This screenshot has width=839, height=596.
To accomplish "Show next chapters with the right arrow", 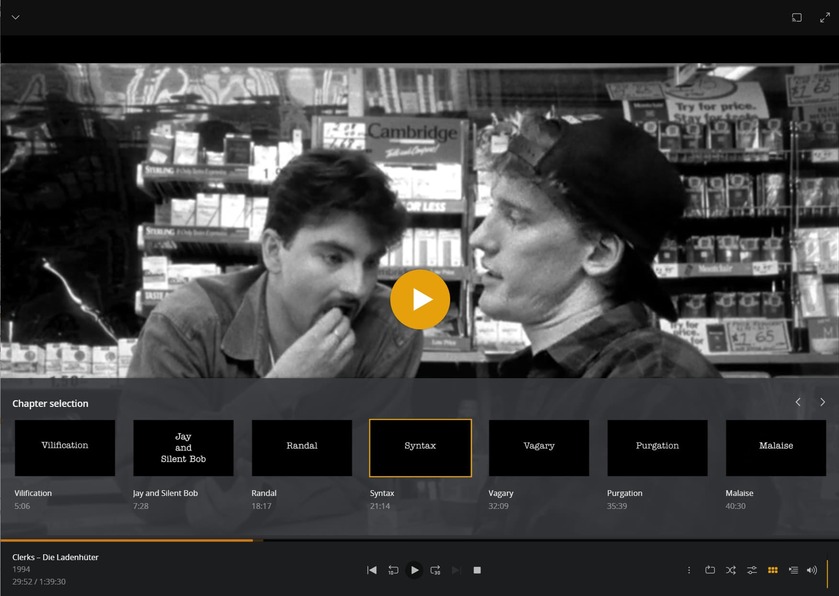I will tap(822, 402).
